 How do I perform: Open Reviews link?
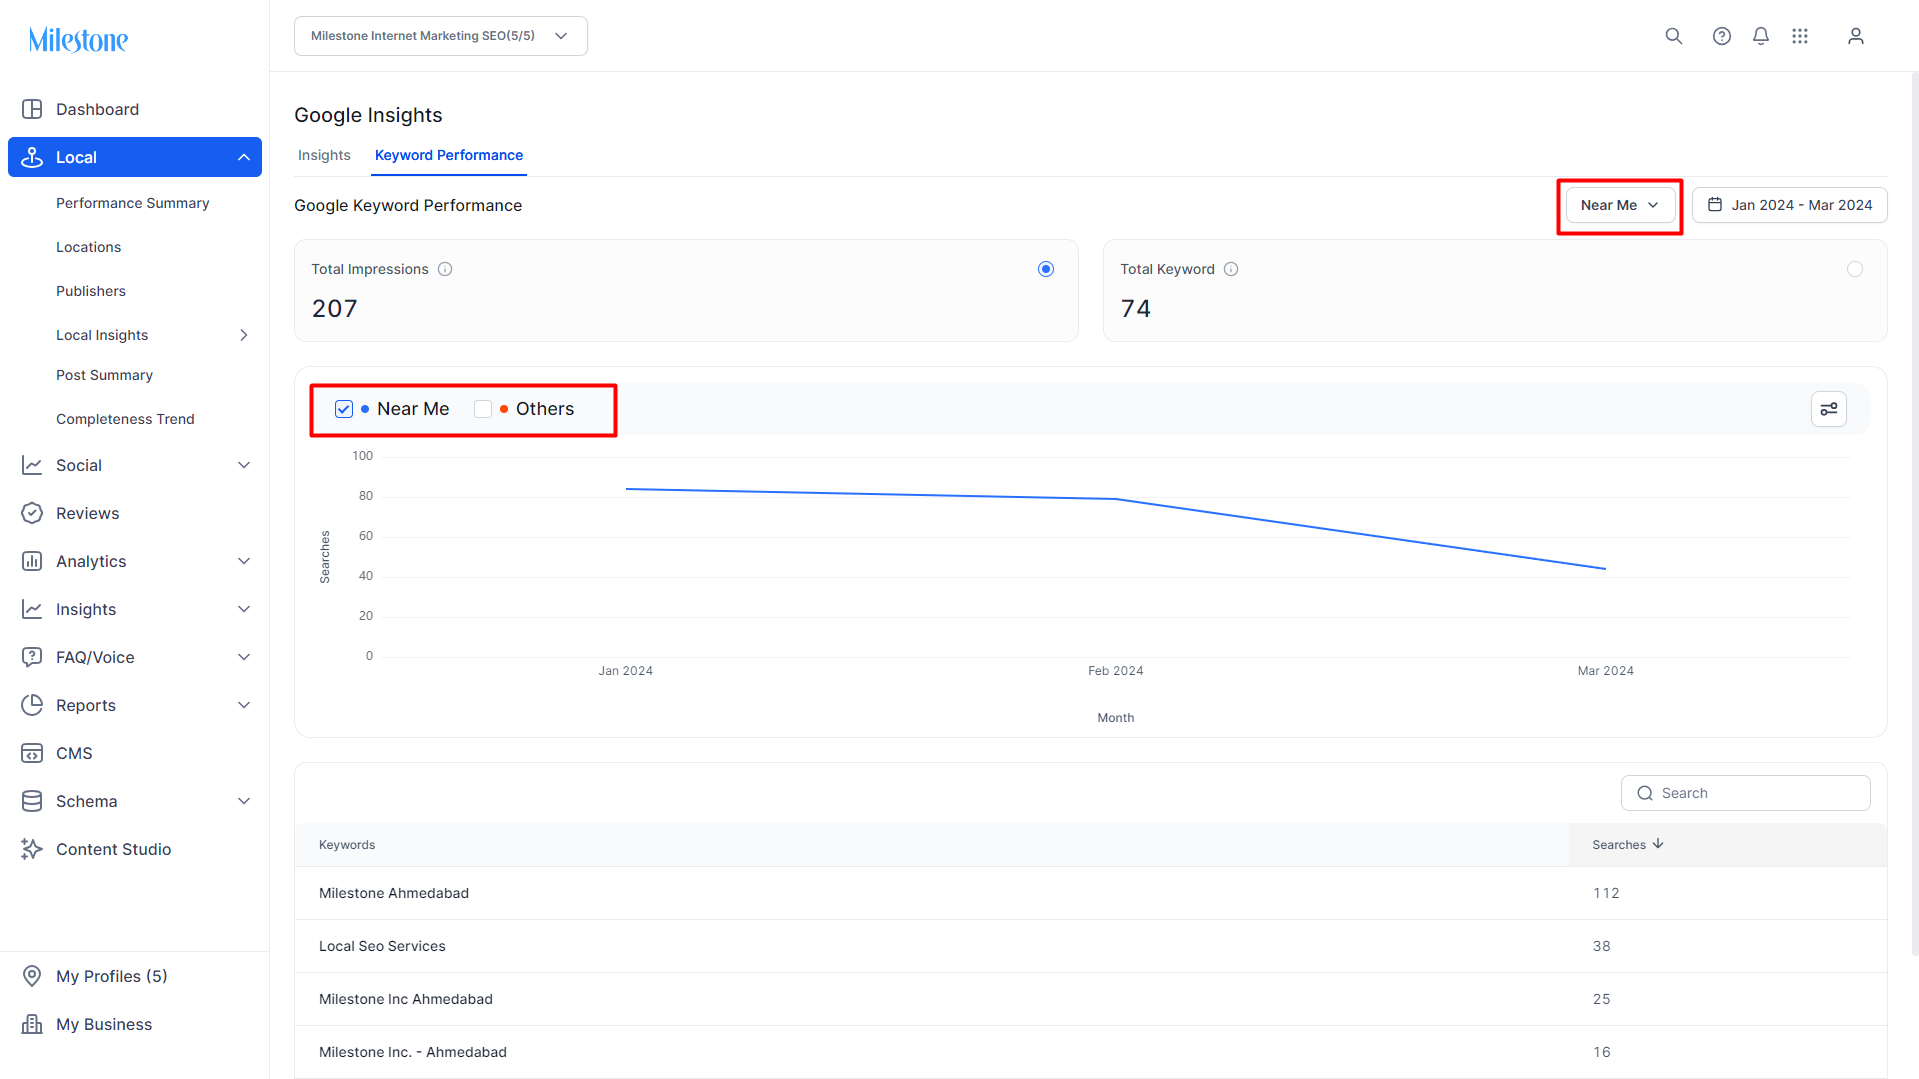[88, 513]
